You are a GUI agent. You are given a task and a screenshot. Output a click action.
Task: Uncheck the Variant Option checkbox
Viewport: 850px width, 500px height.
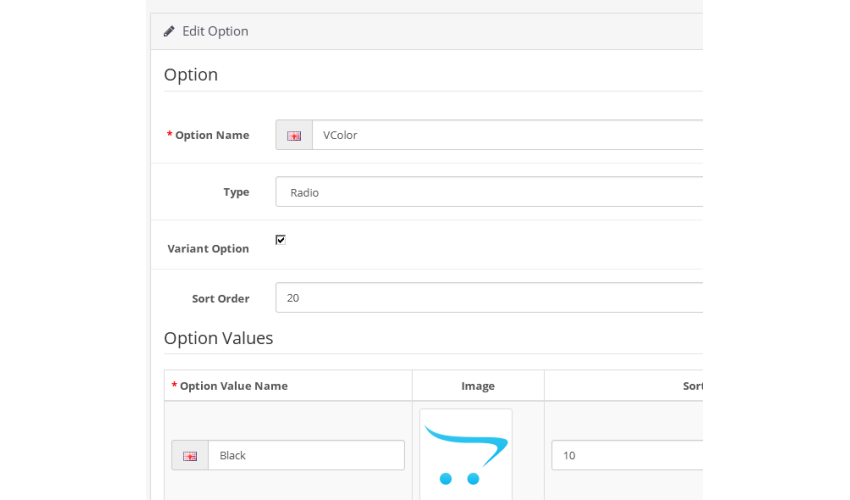click(280, 240)
